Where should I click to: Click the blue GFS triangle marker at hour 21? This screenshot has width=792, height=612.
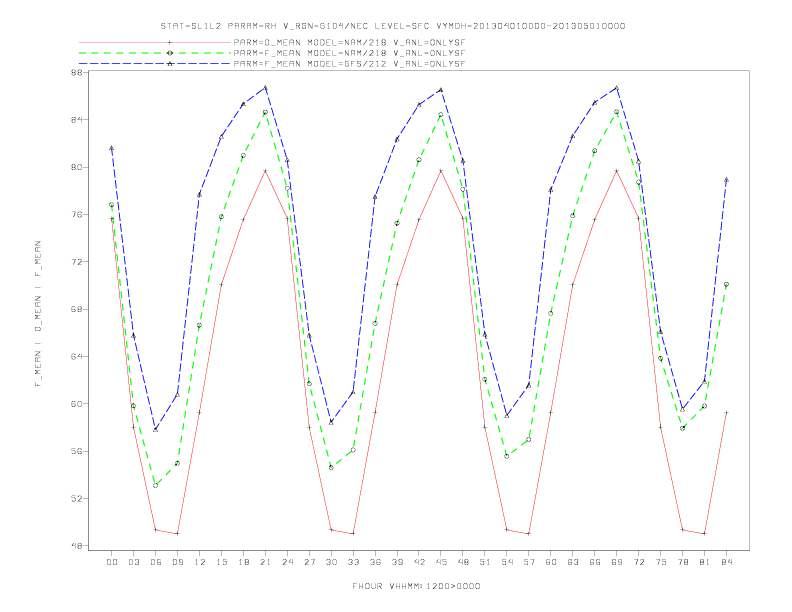[265, 88]
